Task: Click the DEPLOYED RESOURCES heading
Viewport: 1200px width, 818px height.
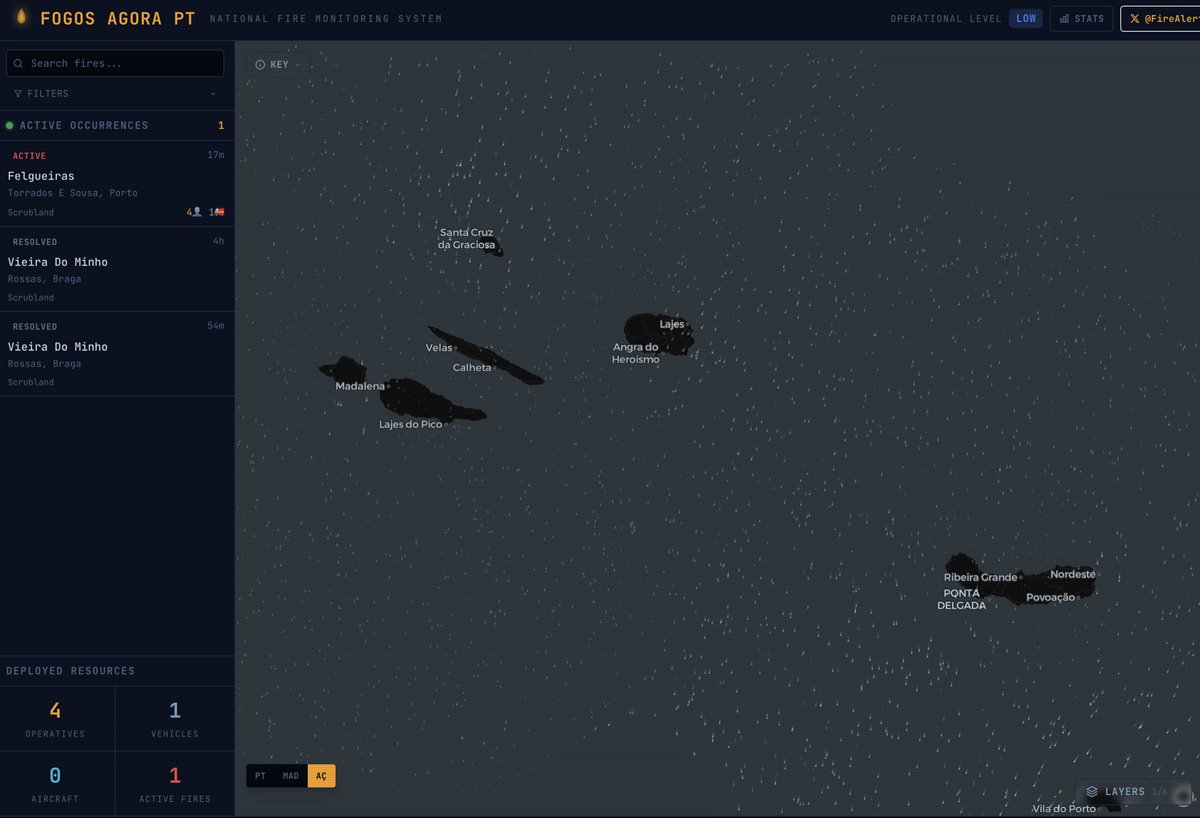Action: coord(70,671)
